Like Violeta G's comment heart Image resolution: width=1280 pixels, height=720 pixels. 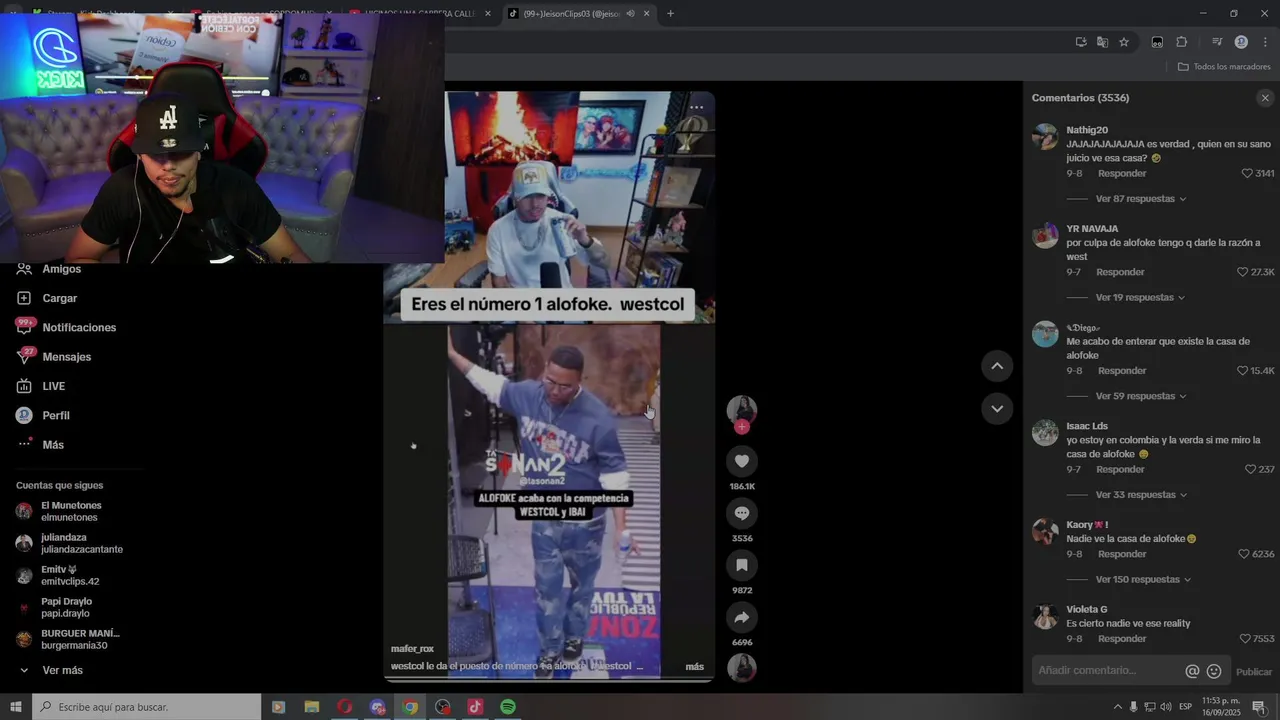coord(1245,639)
